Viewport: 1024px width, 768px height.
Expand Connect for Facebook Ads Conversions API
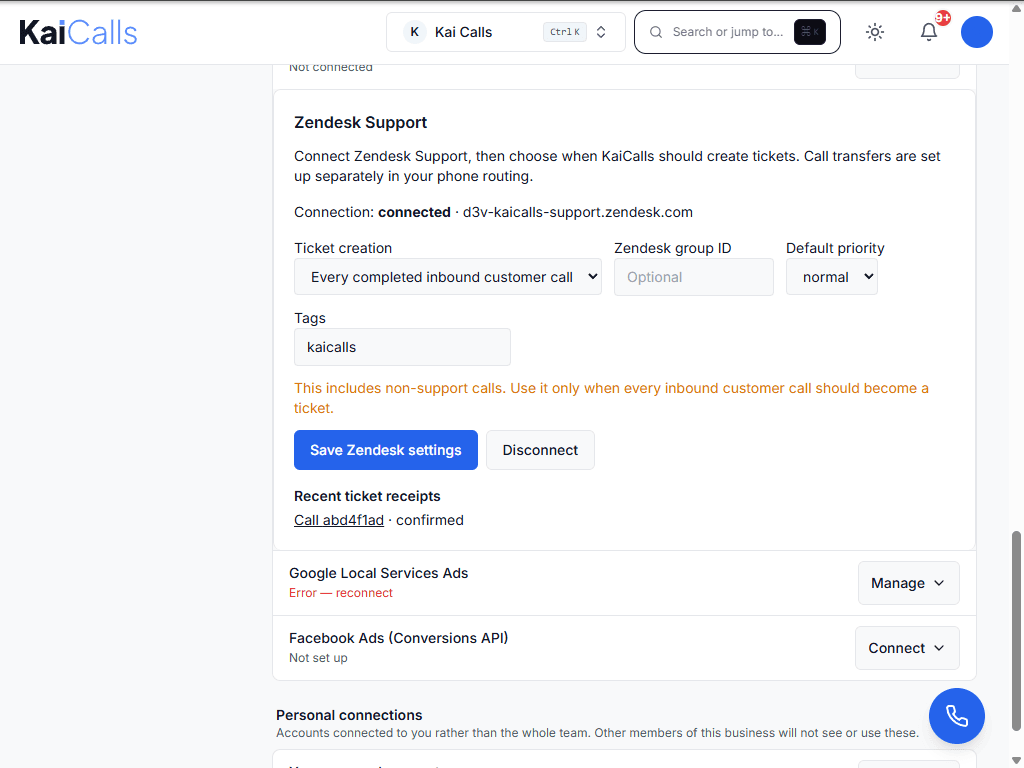click(x=907, y=648)
